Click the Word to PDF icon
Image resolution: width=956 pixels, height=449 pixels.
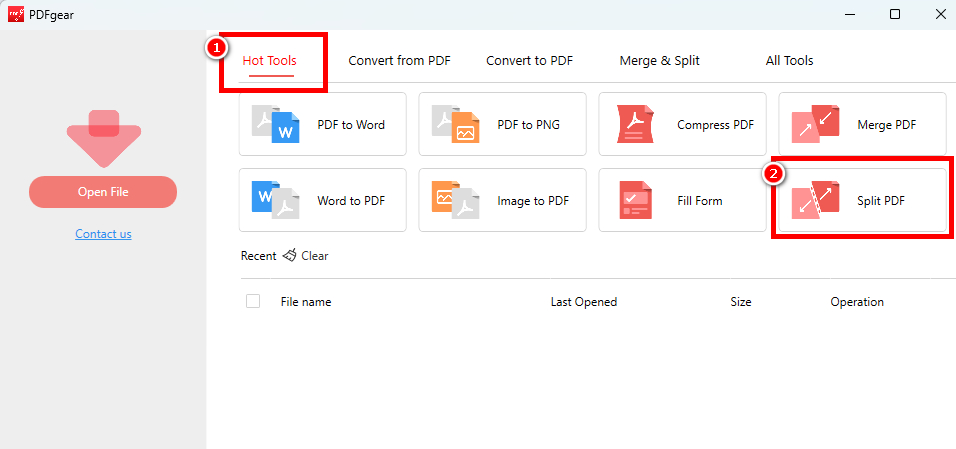(276, 199)
